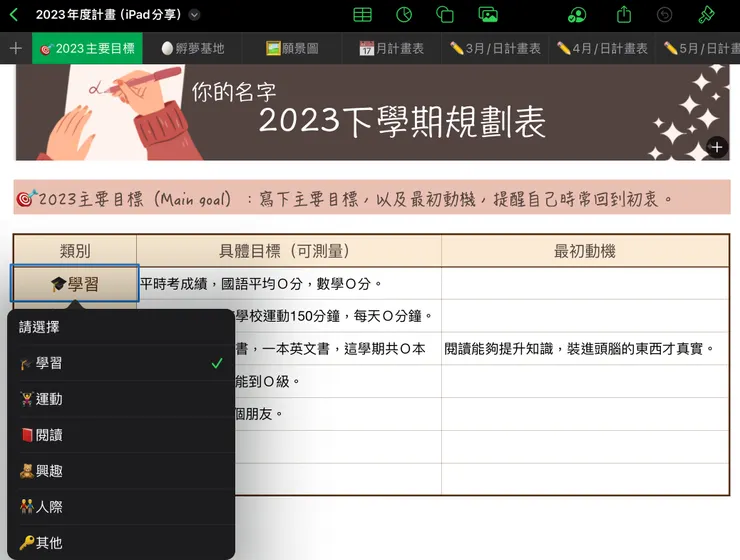Choose 興趣 from the pop-up menu

[x=121, y=470]
